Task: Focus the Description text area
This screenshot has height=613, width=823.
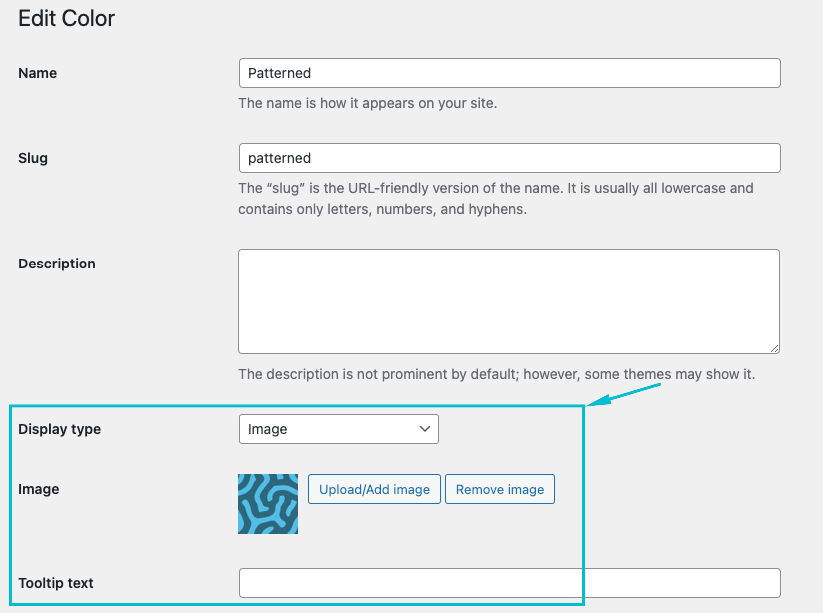Action: pyautogui.click(x=509, y=301)
